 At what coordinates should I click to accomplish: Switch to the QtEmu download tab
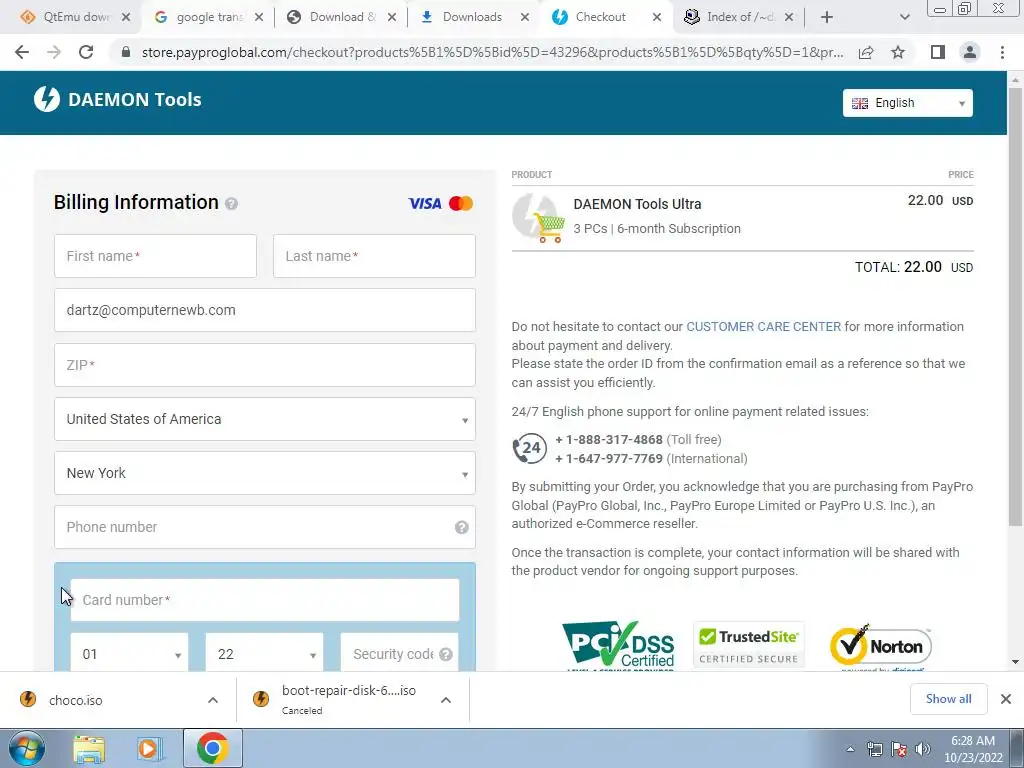(x=69, y=17)
